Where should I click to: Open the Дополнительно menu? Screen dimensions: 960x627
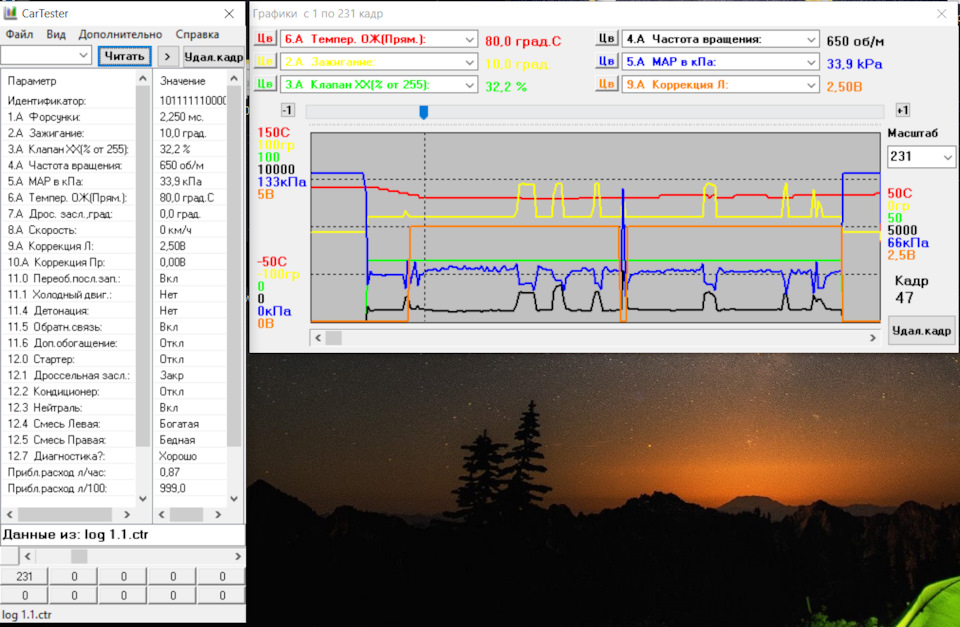(119, 34)
